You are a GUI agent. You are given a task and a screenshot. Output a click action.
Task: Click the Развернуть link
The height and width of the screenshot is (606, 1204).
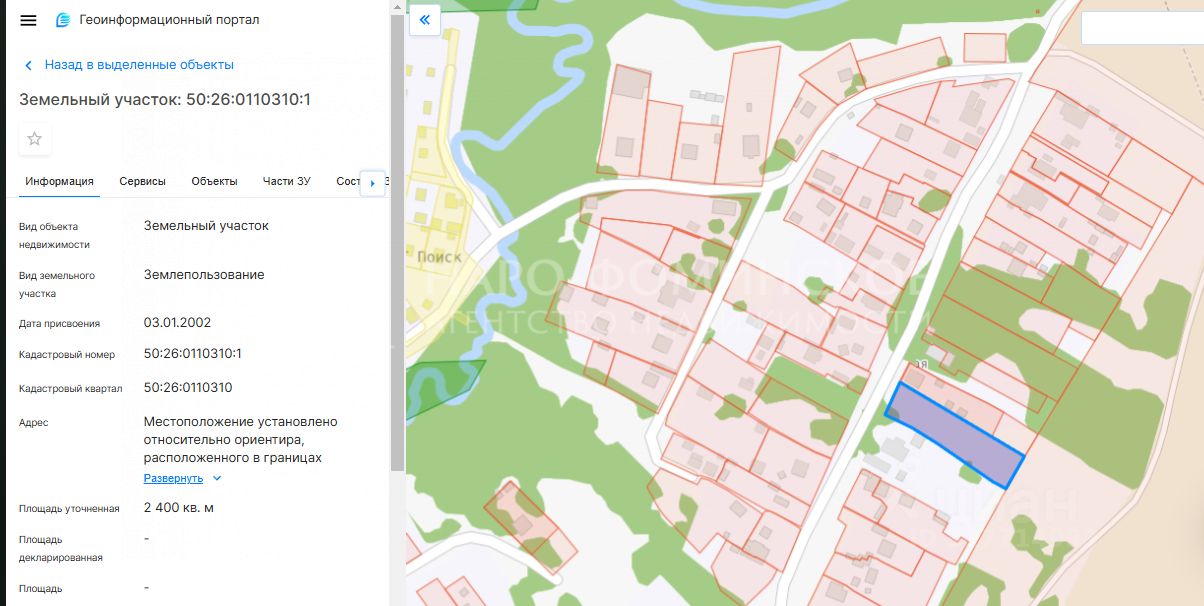[x=173, y=478]
